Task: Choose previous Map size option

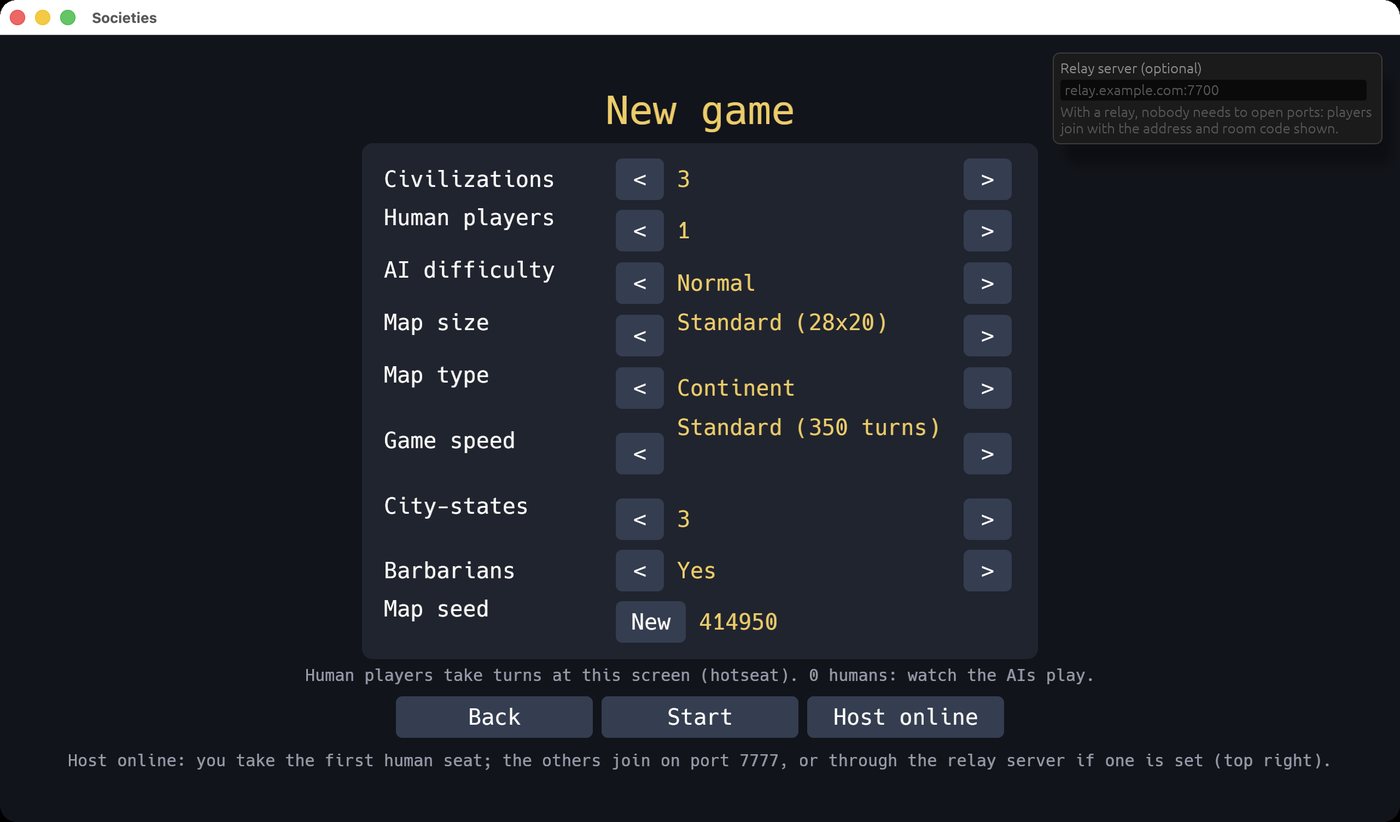Action: (x=640, y=335)
